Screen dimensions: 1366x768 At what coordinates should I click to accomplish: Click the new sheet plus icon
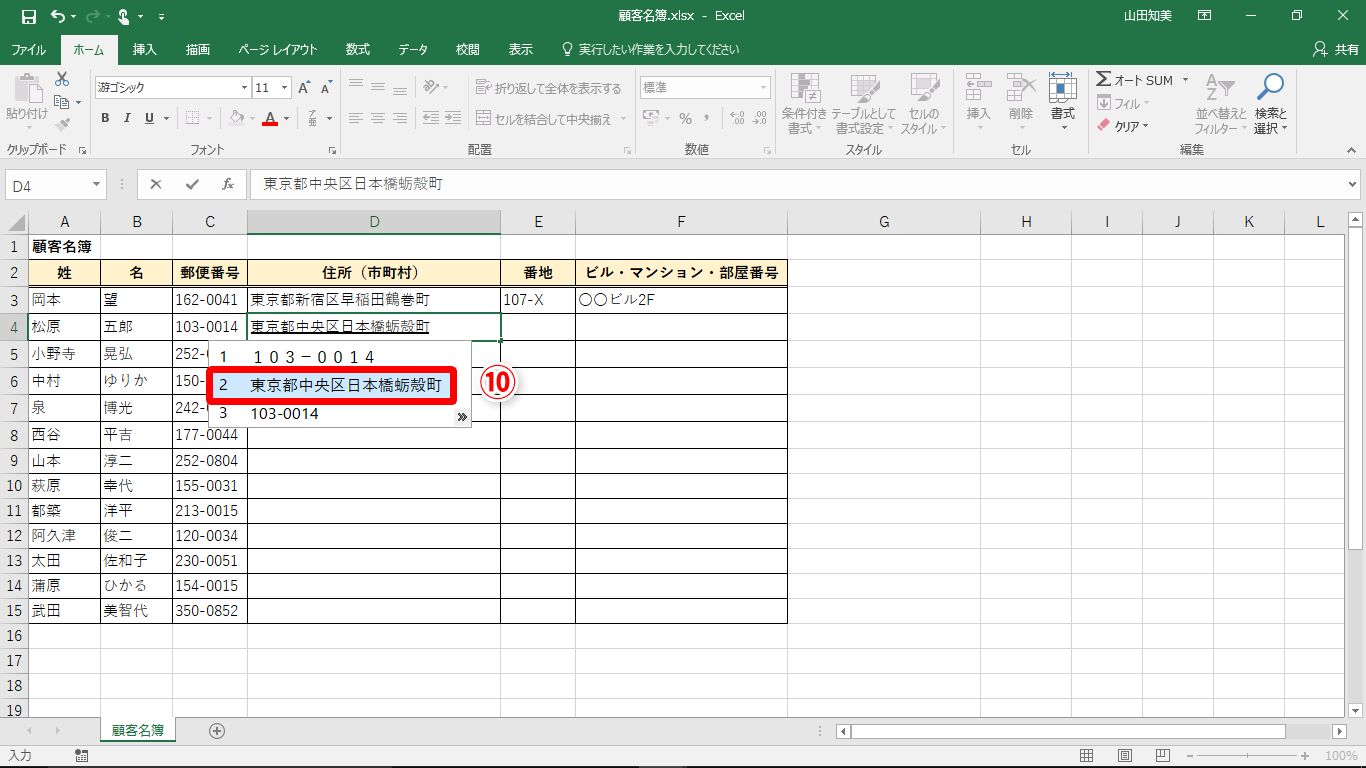(x=217, y=731)
